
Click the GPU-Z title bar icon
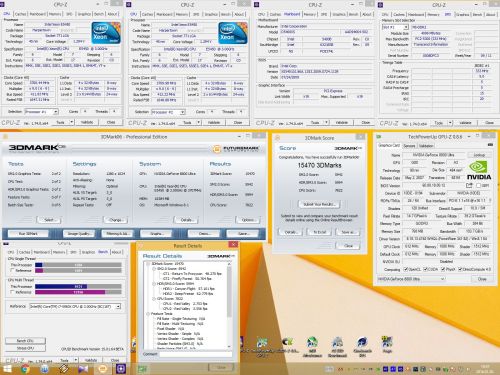[x=379, y=137]
